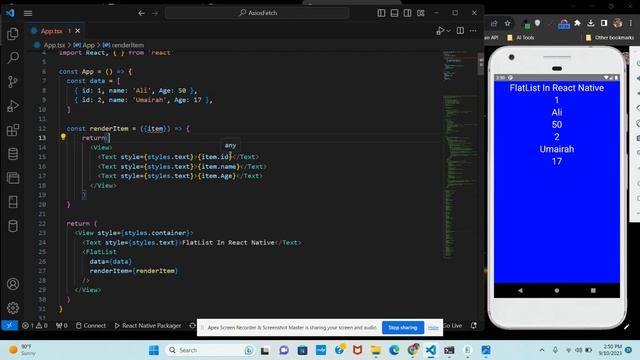Click the emulator Home navigation button

point(557,290)
